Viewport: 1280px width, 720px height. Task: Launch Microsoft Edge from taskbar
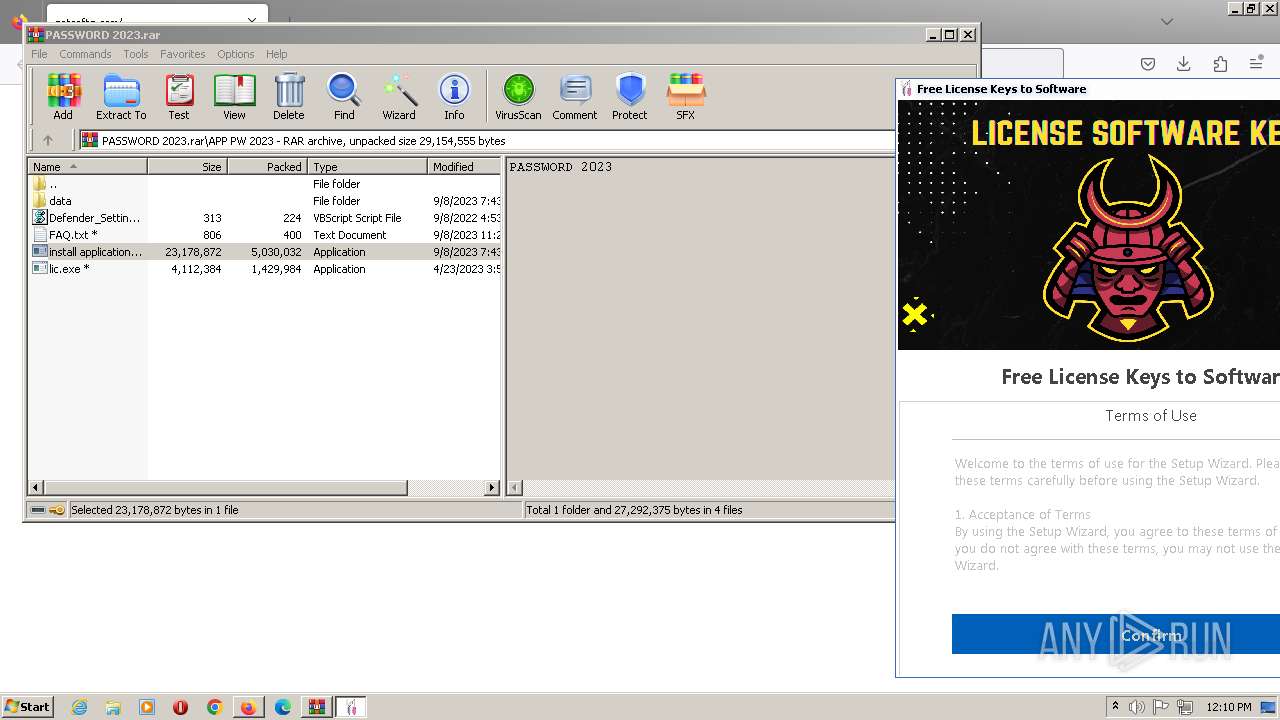pos(283,707)
